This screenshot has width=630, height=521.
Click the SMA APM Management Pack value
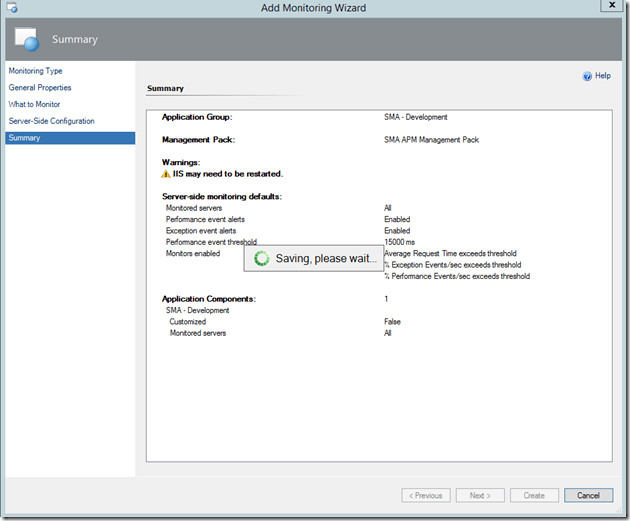(x=431, y=140)
